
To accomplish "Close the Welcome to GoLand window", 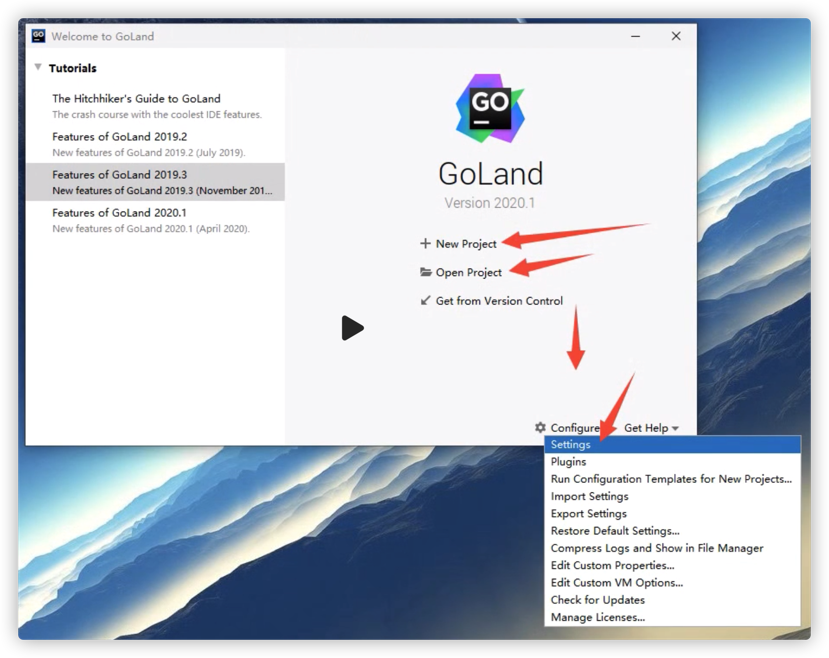I will (676, 36).
